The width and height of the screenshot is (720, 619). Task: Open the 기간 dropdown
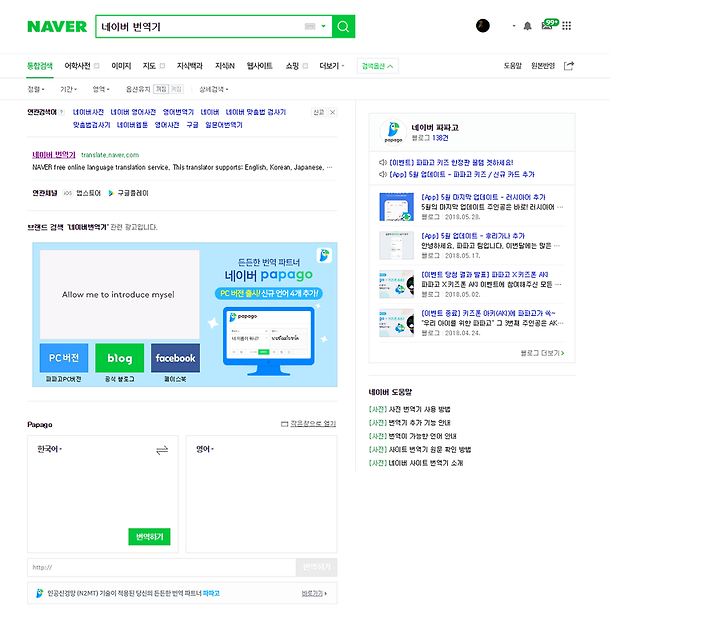(68, 89)
